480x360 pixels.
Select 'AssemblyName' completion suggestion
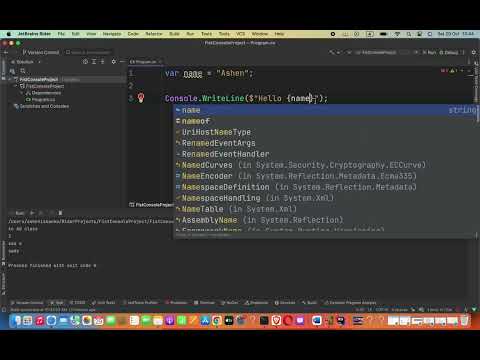(325, 220)
